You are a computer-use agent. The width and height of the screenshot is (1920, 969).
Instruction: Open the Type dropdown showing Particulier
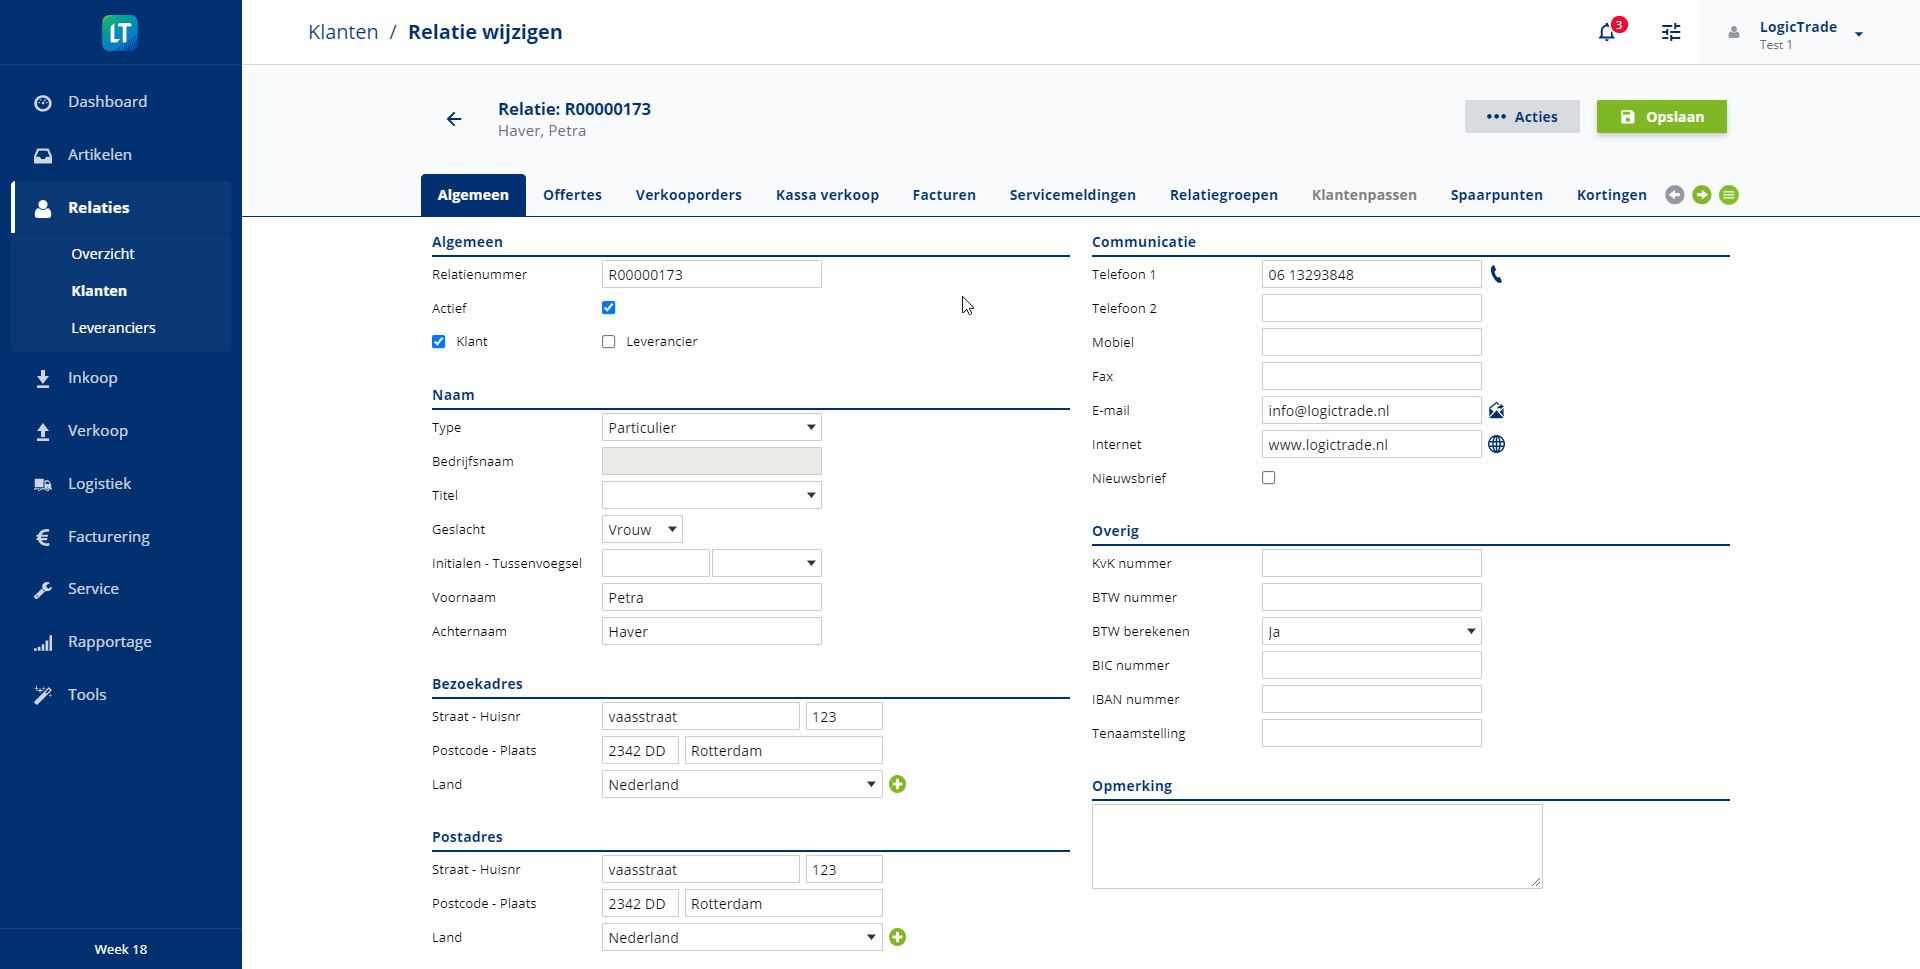coord(711,428)
